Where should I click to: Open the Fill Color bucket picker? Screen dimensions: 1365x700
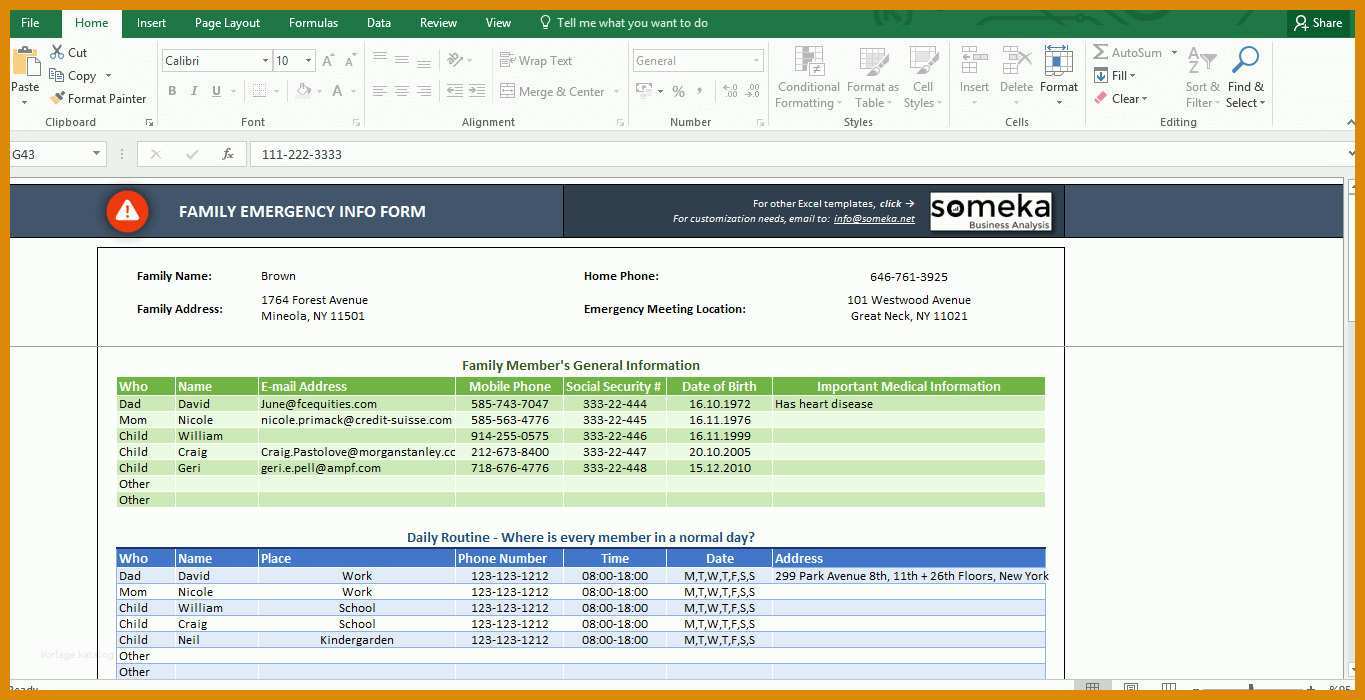(x=303, y=91)
